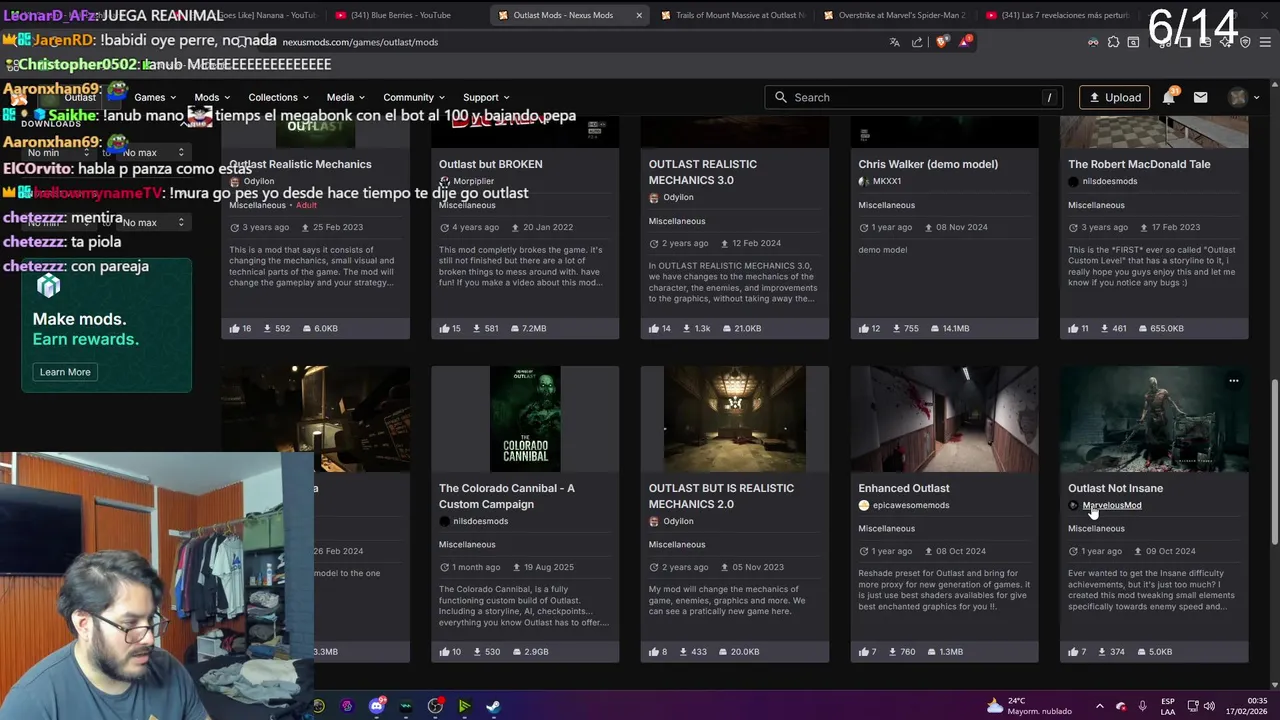This screenshot has height=720, width=1280.
Task: Open The Colorado Cannibal poster thumbnail
Action: pos(525,419)
